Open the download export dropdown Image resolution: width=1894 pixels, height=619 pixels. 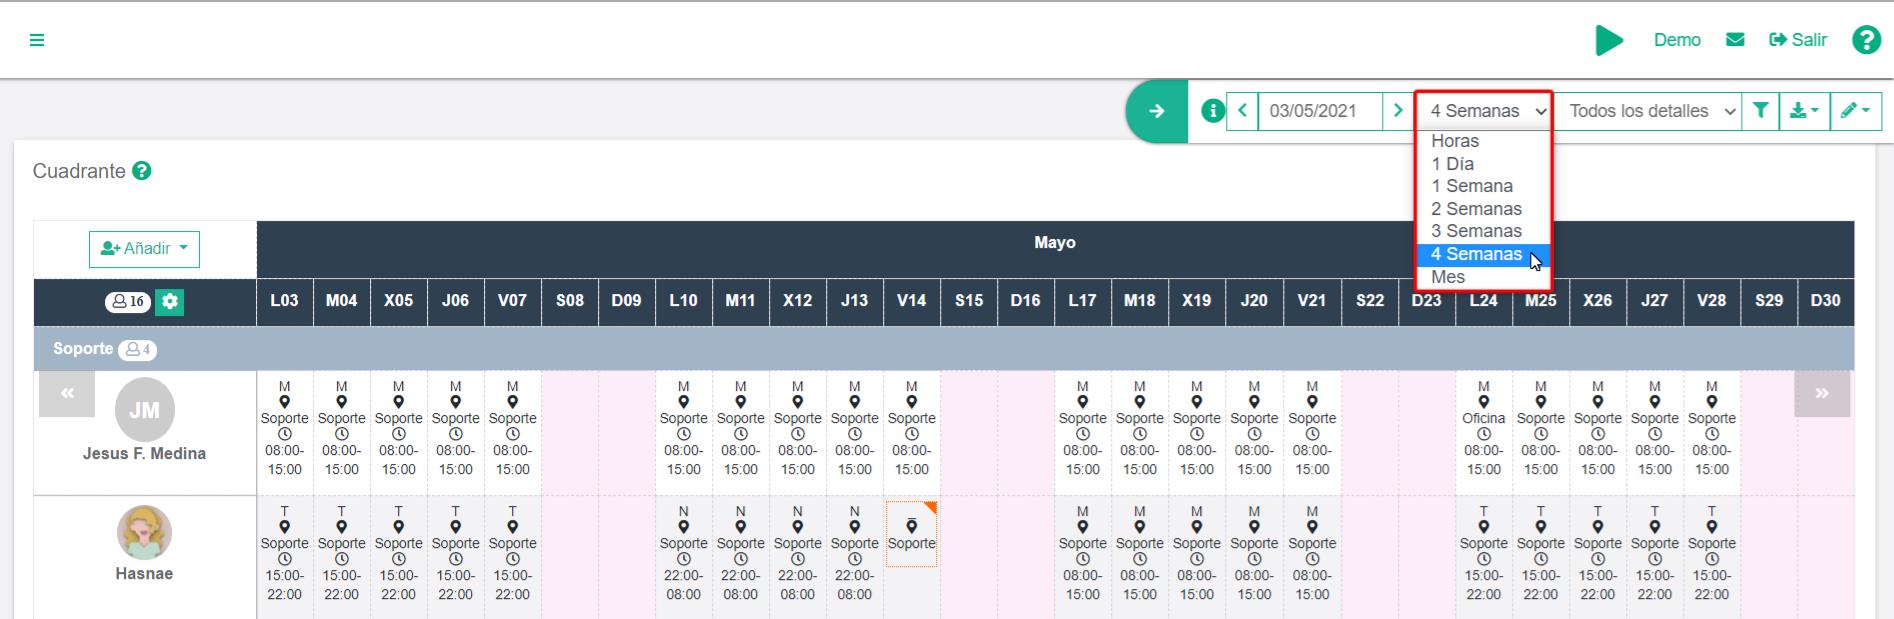(1804, 111)
